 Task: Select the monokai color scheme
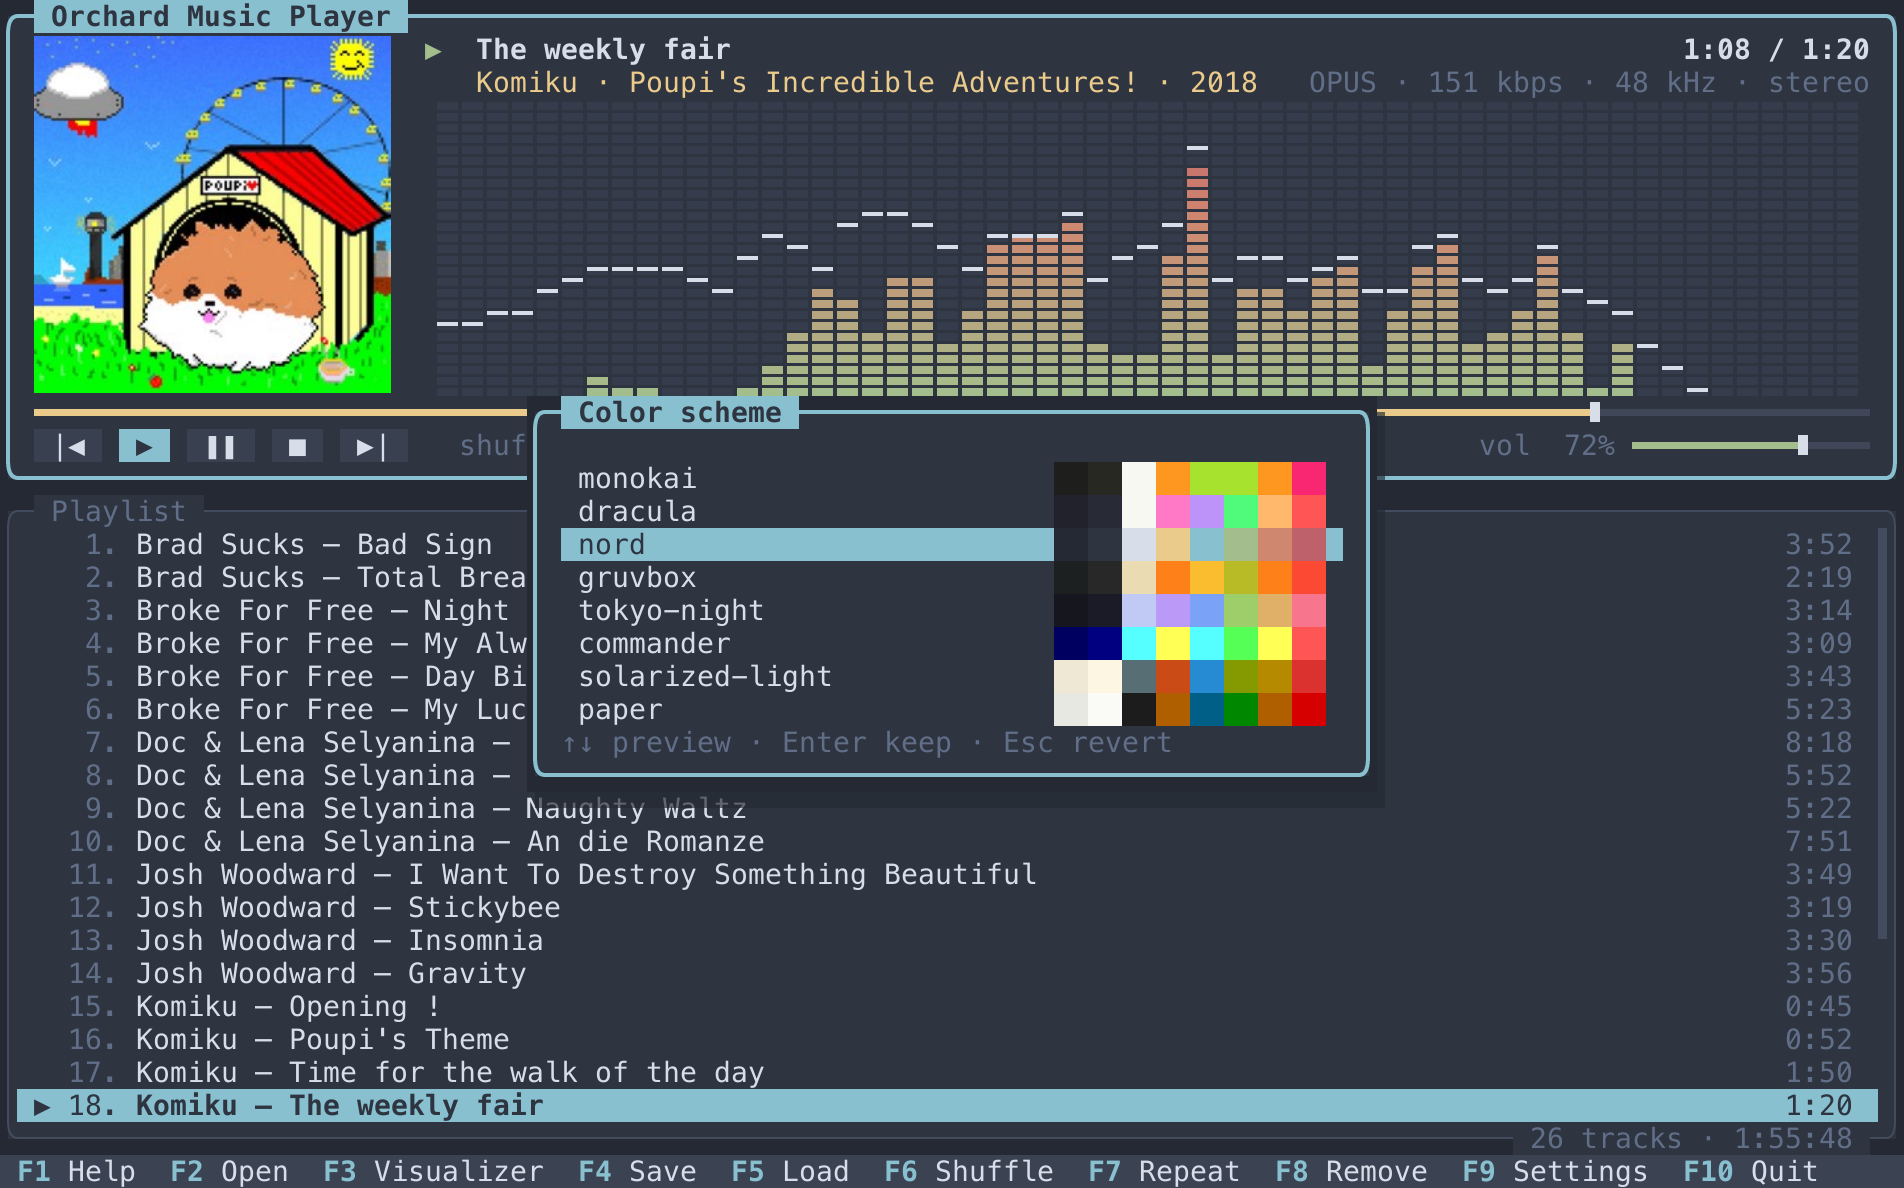pyautogui.click(x=951, y=478)
